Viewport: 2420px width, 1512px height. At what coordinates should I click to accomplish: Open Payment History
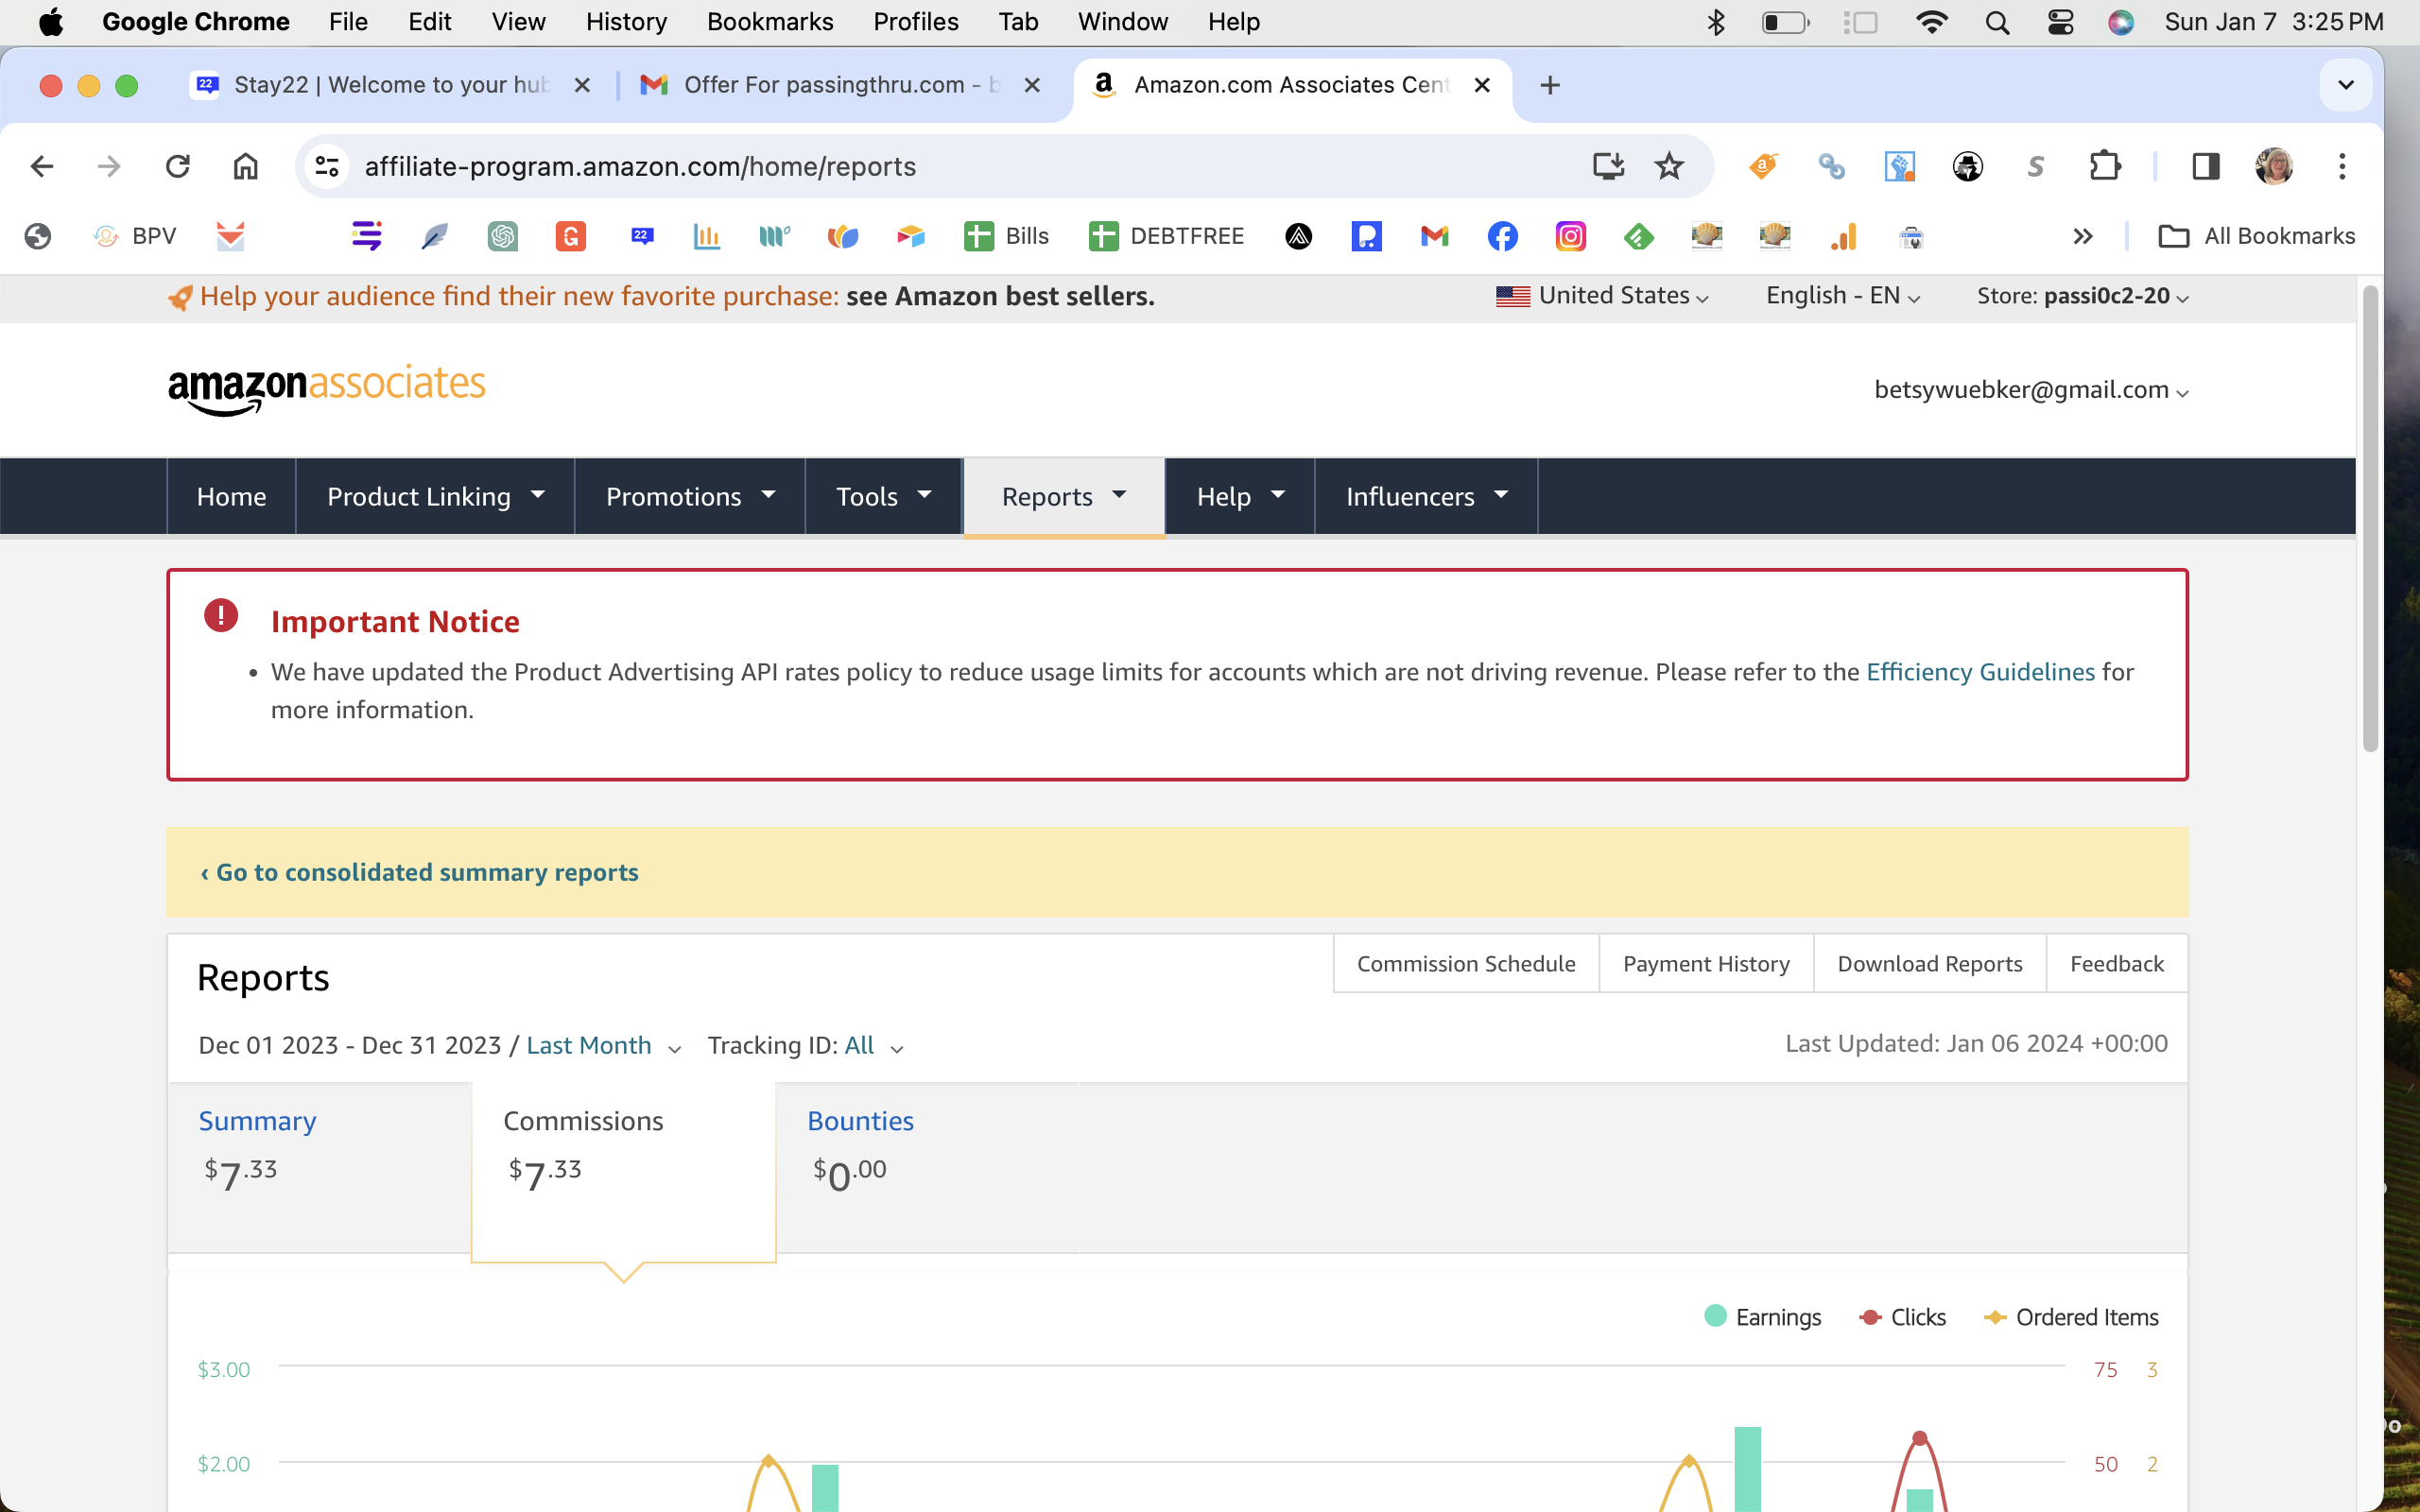1706,964
